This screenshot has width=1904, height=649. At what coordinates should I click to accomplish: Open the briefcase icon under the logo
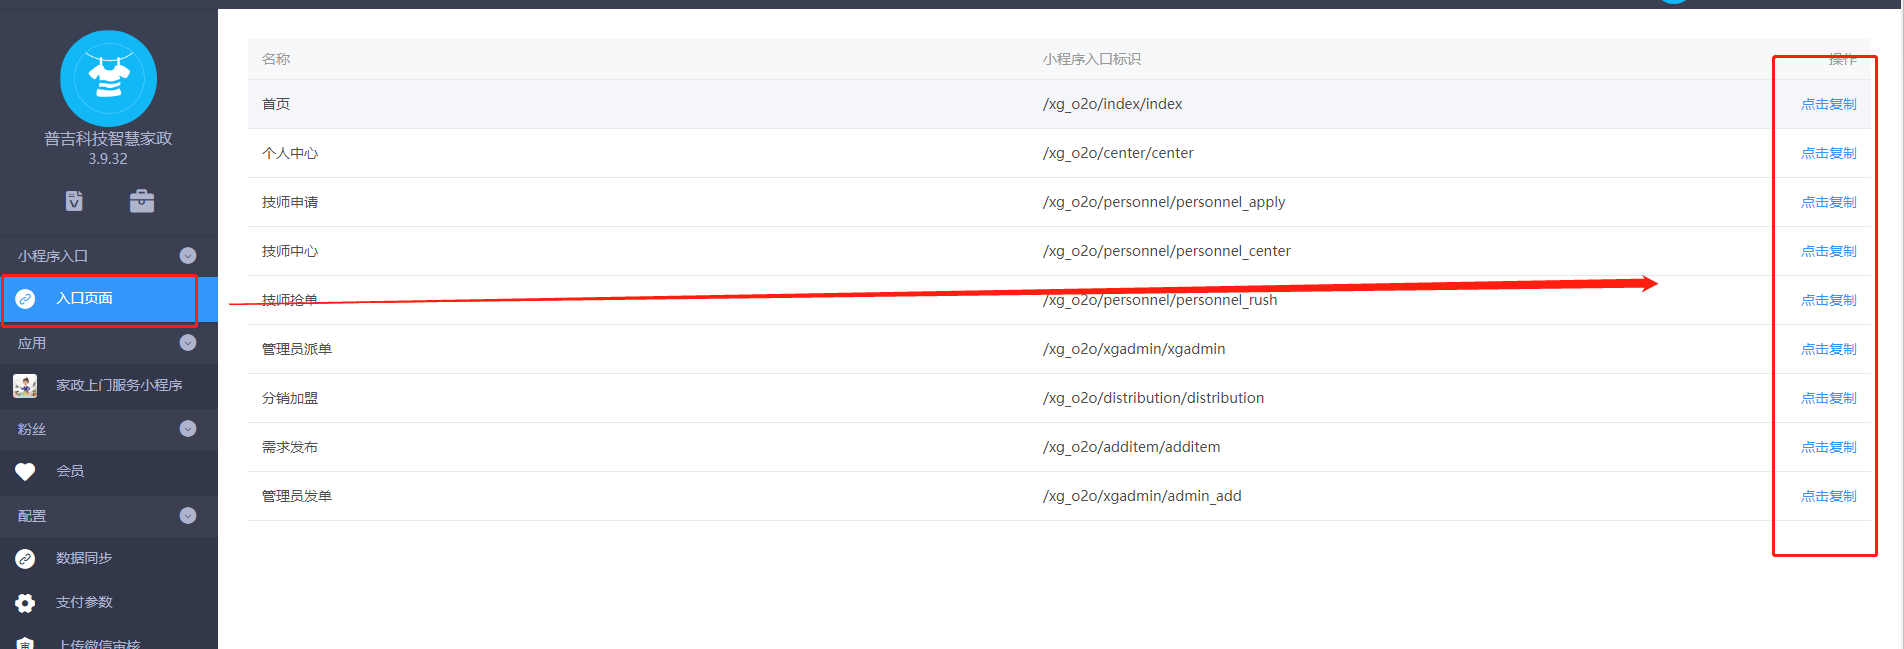click(142, 201)
